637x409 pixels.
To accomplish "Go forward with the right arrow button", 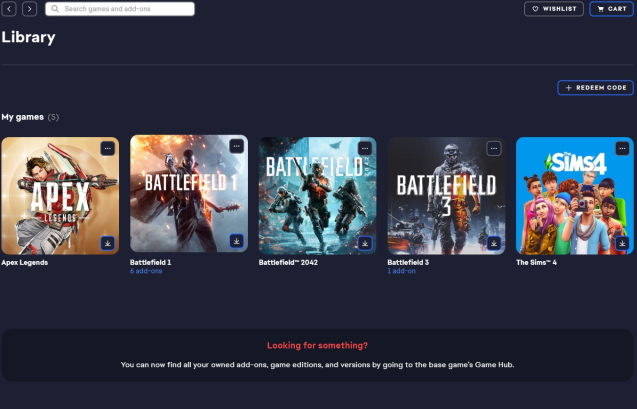I will [x=29, y=9].
